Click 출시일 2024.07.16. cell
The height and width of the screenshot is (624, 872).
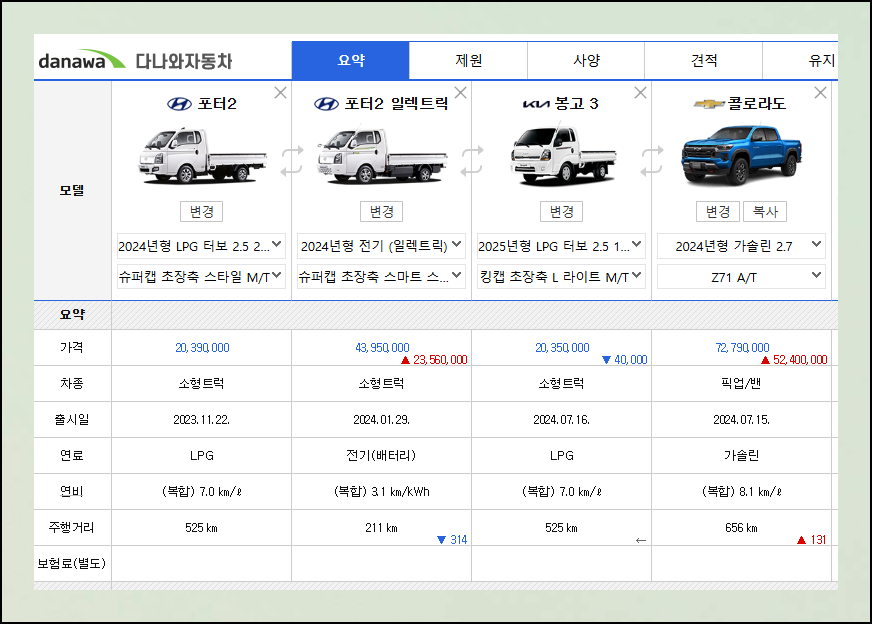(x=562, y=419)
